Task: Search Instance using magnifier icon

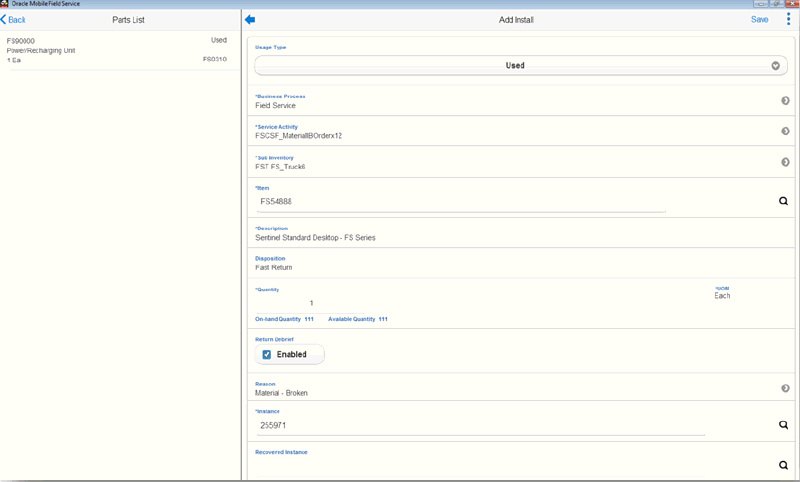Action: [783, 425]
